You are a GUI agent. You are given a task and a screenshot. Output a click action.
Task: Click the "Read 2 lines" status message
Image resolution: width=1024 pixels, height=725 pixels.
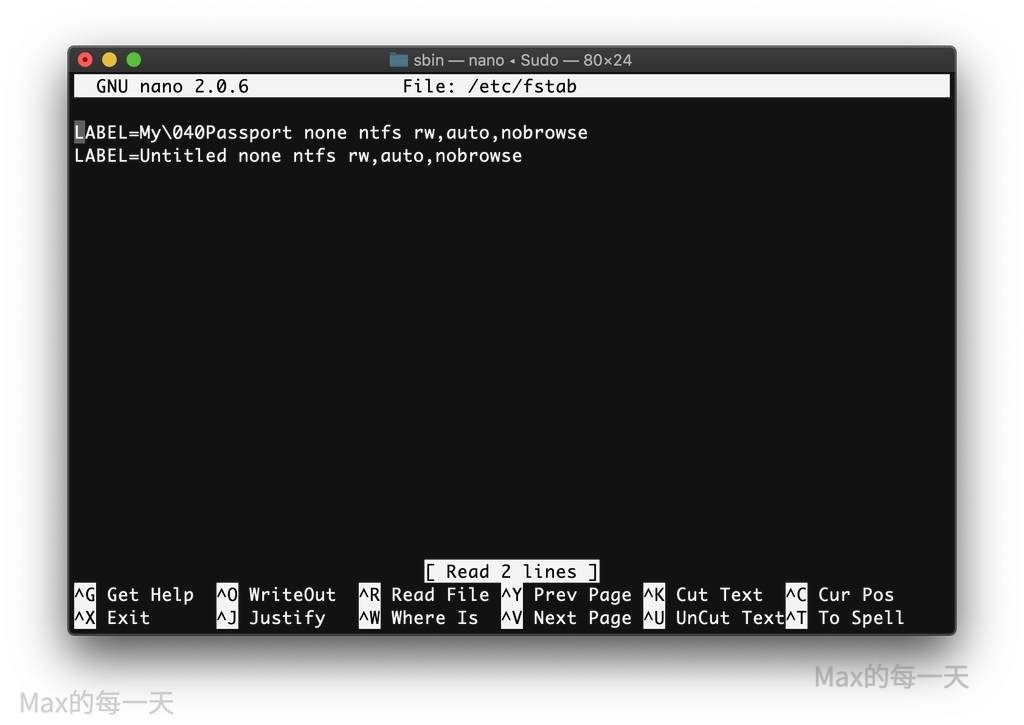pos(511,572)
